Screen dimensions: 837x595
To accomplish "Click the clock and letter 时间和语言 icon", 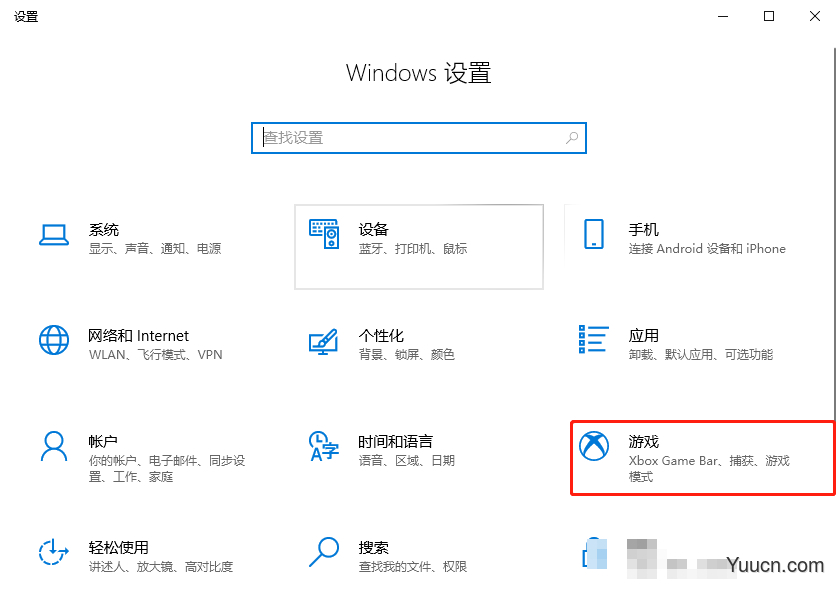I will coord(324,447).
